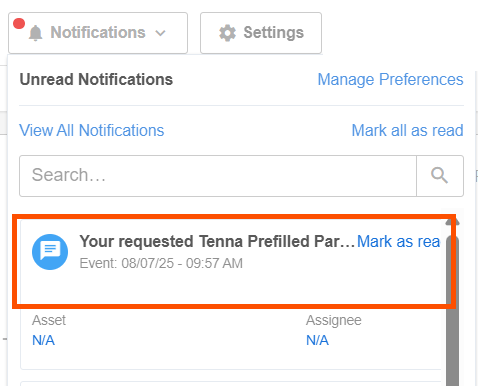Click the notification list scrollbar thumb

452,310
